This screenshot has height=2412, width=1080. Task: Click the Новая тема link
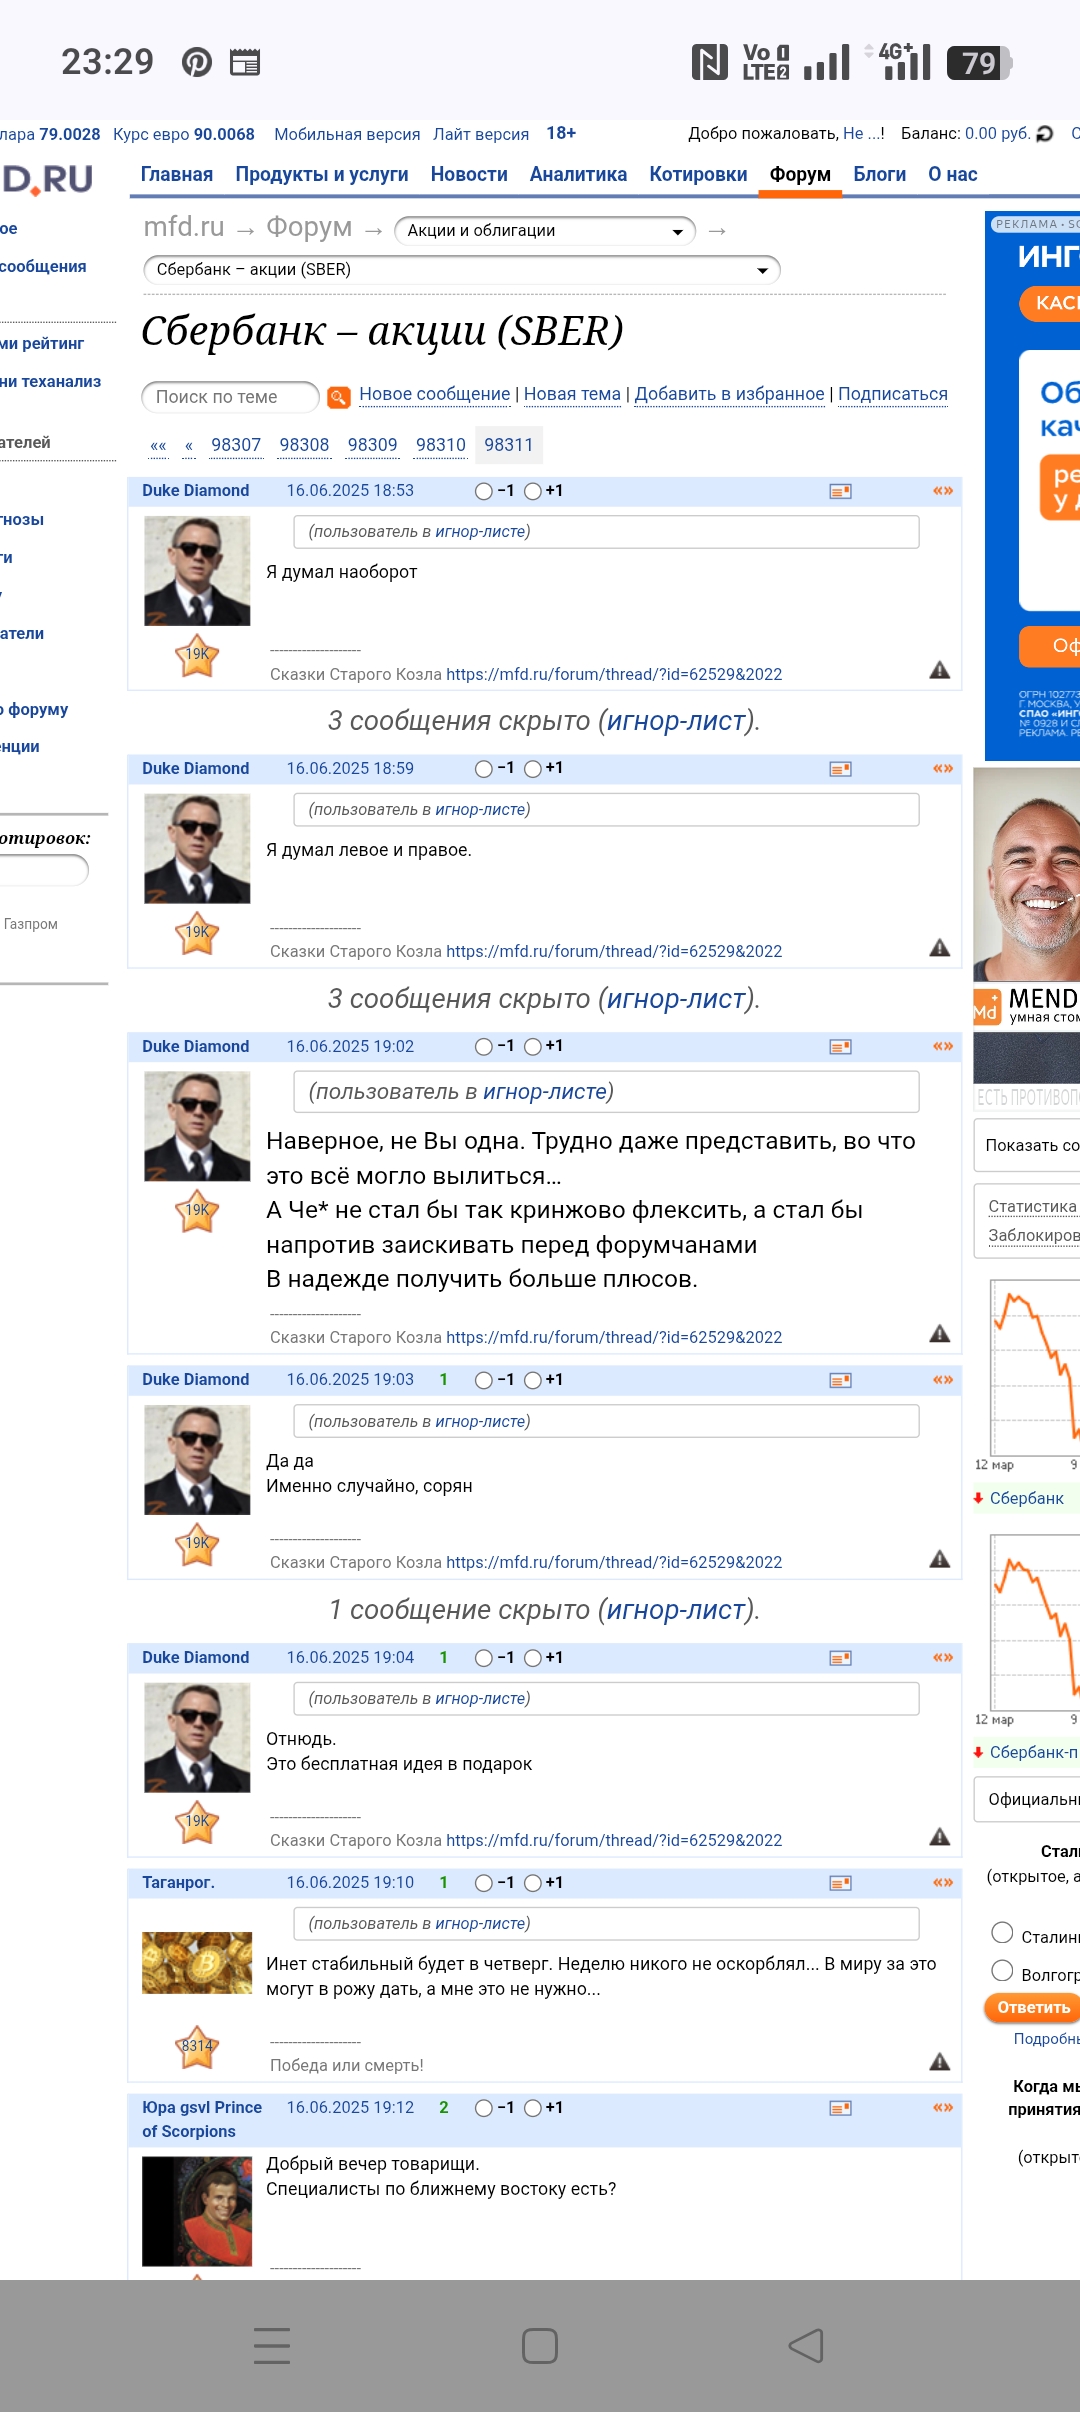click(572, 394)
